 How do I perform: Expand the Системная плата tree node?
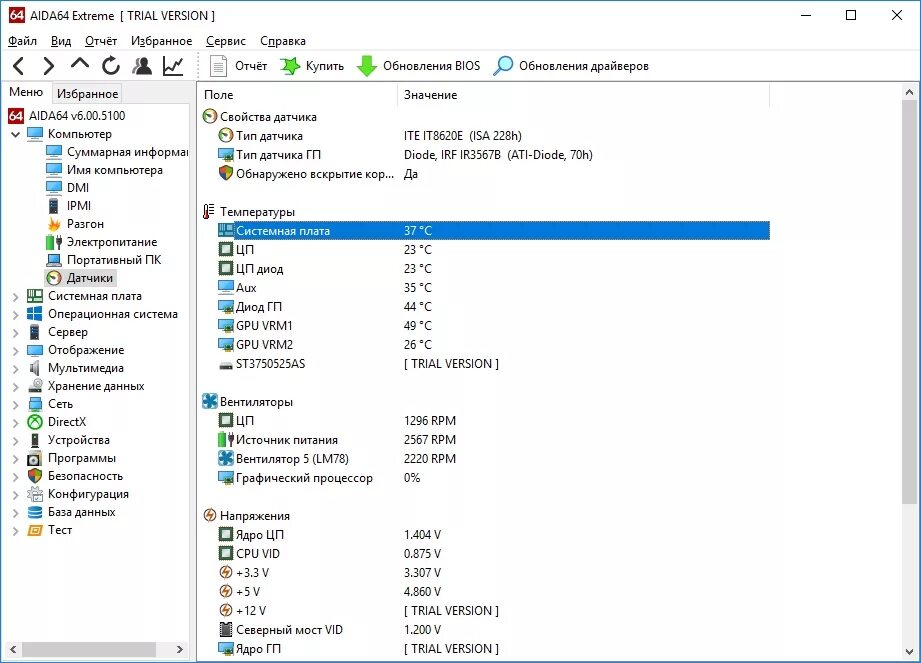[x=16, y=297]
